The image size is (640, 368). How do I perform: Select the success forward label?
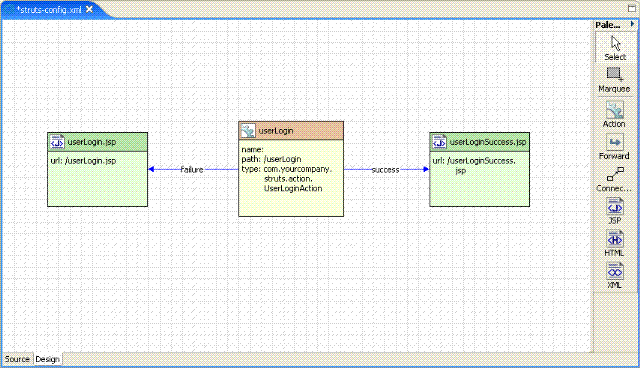[x=385, y=170]
